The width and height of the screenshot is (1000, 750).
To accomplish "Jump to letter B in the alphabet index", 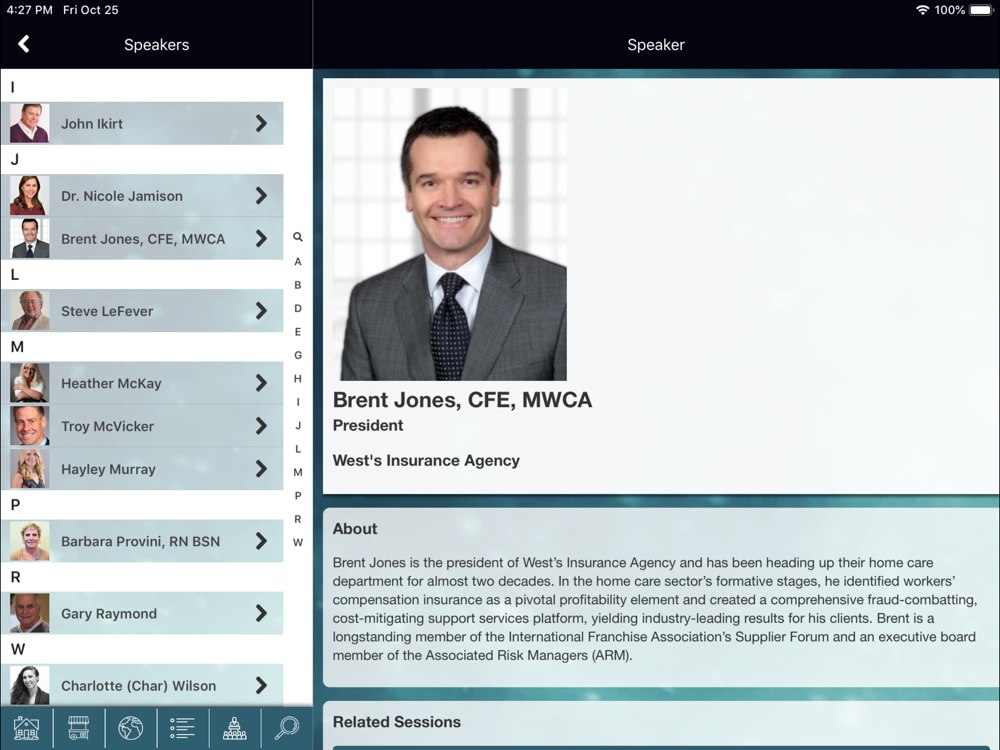I will 298,285.
